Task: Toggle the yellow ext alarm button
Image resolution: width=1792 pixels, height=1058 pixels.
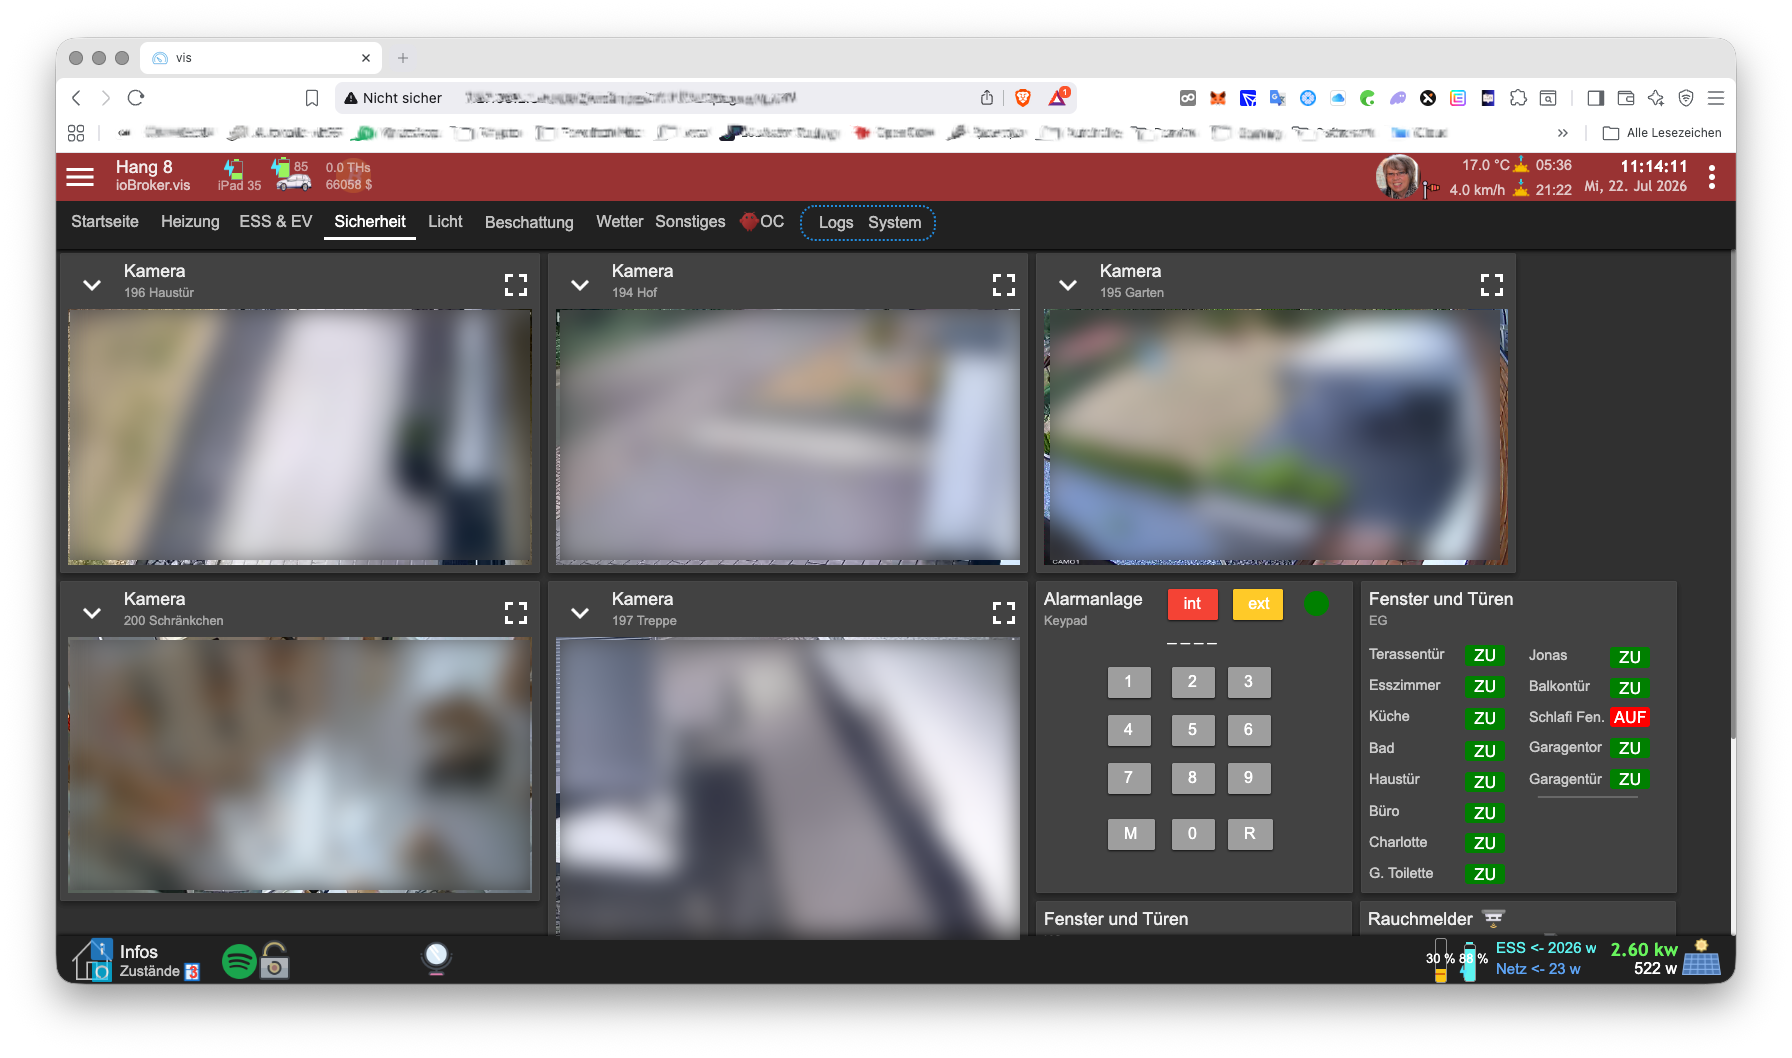Action: click(1258, 604)
